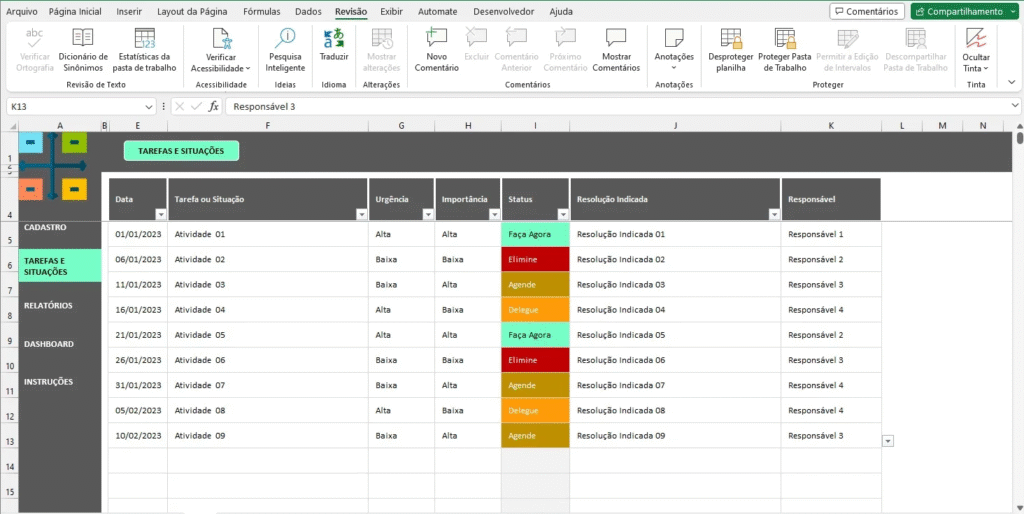This screenshot has width=1024, height=514.
Task: Switch to the Fórmulas ribbon tab
Action: click(x=261, y=12)
